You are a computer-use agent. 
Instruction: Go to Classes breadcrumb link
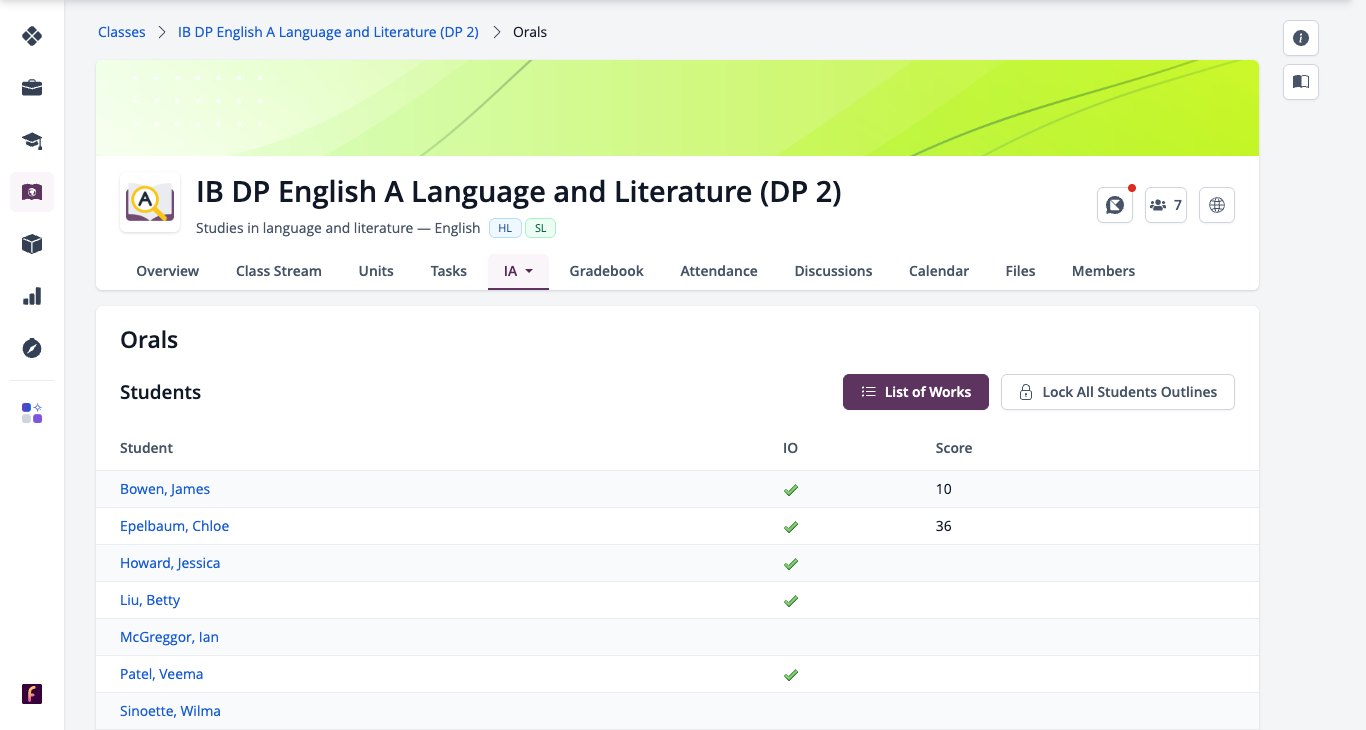pos(122,32)
